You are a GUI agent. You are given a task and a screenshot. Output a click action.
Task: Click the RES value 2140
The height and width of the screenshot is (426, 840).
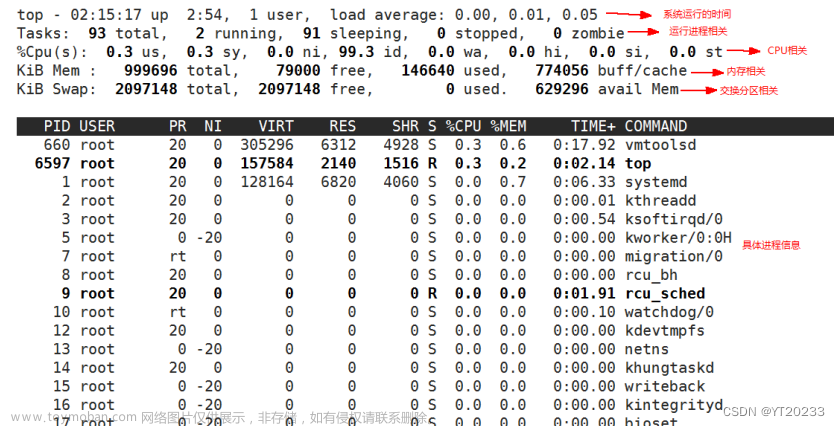click(x=339, y=163)
